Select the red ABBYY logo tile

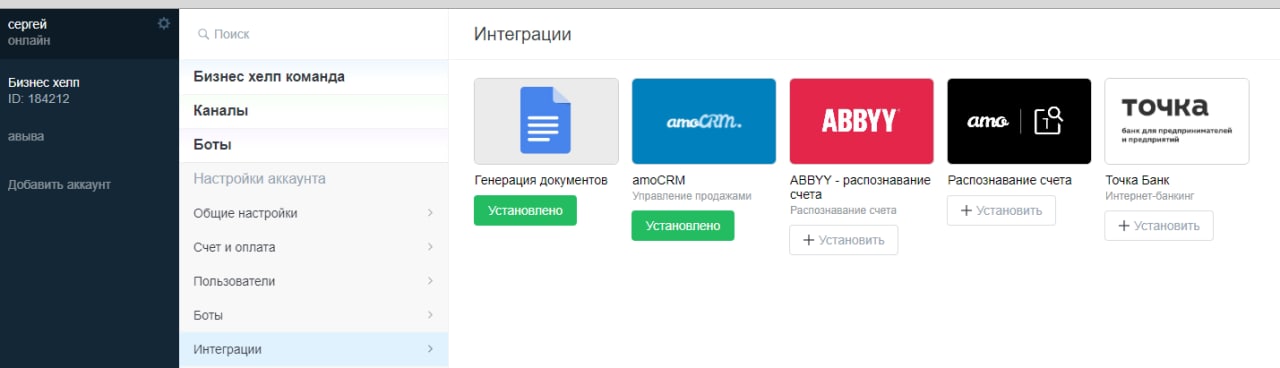click(861, 121)
